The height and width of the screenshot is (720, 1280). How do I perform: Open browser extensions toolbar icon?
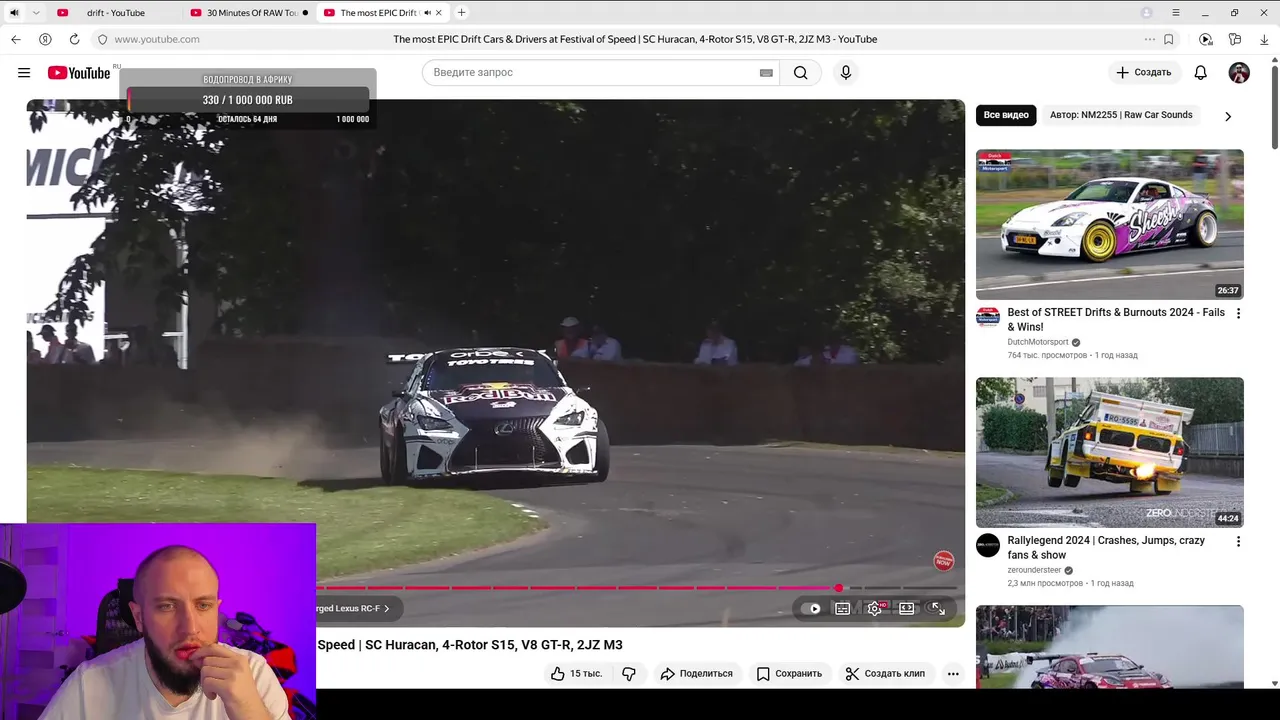(1236, 39)
